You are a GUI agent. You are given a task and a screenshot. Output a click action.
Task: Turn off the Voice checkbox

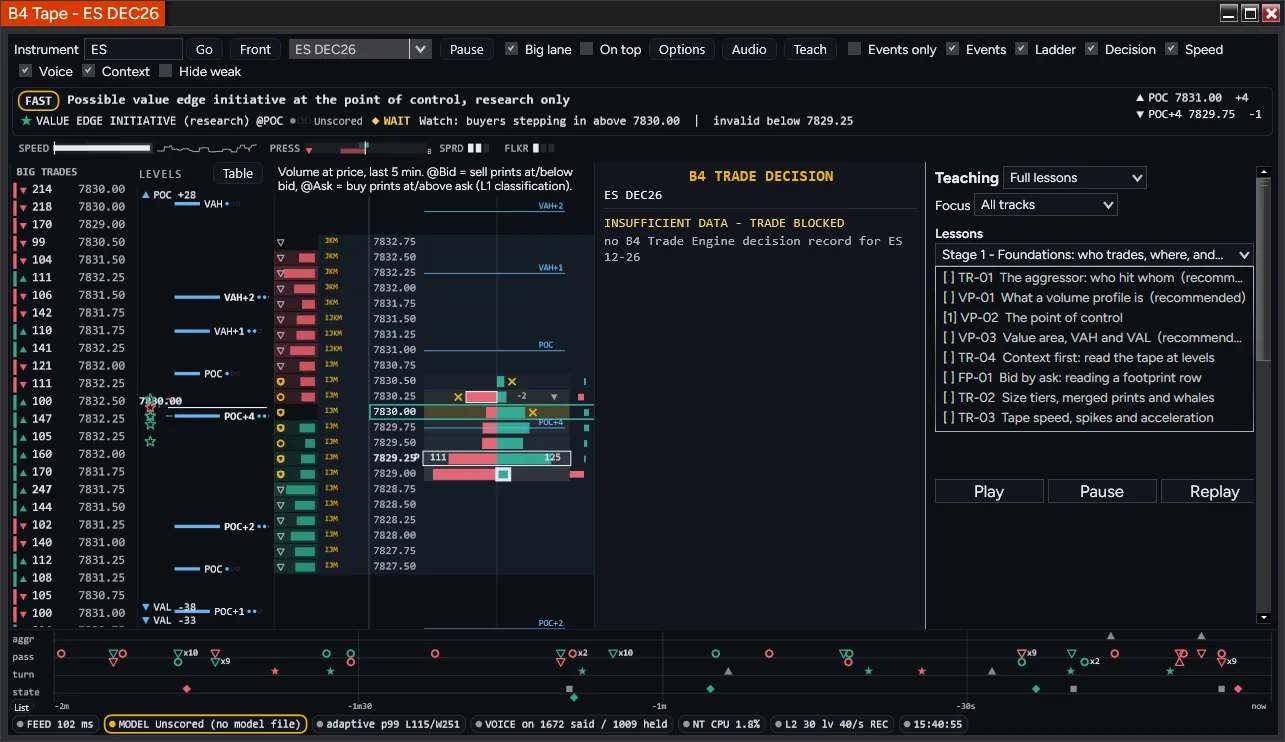click(26, 71)
